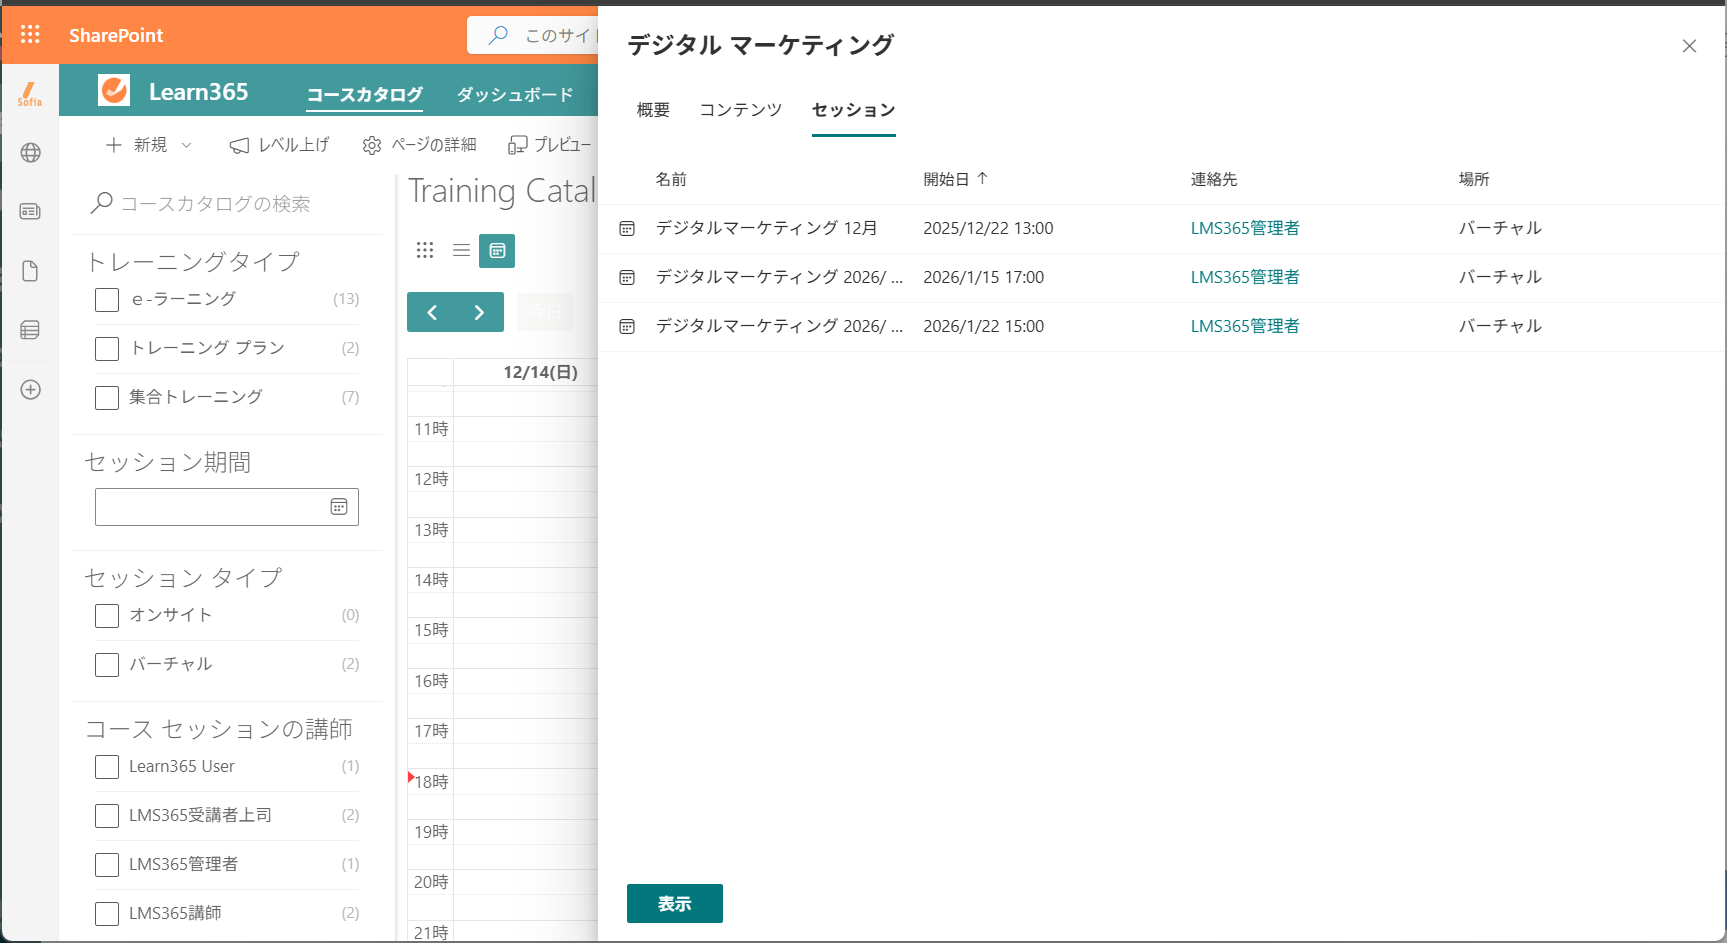Image resolution: width=1727 pixels, height=943 pixels.
Task: Open the SharePoint app launcher grid
Action: (x=30, y=35)
